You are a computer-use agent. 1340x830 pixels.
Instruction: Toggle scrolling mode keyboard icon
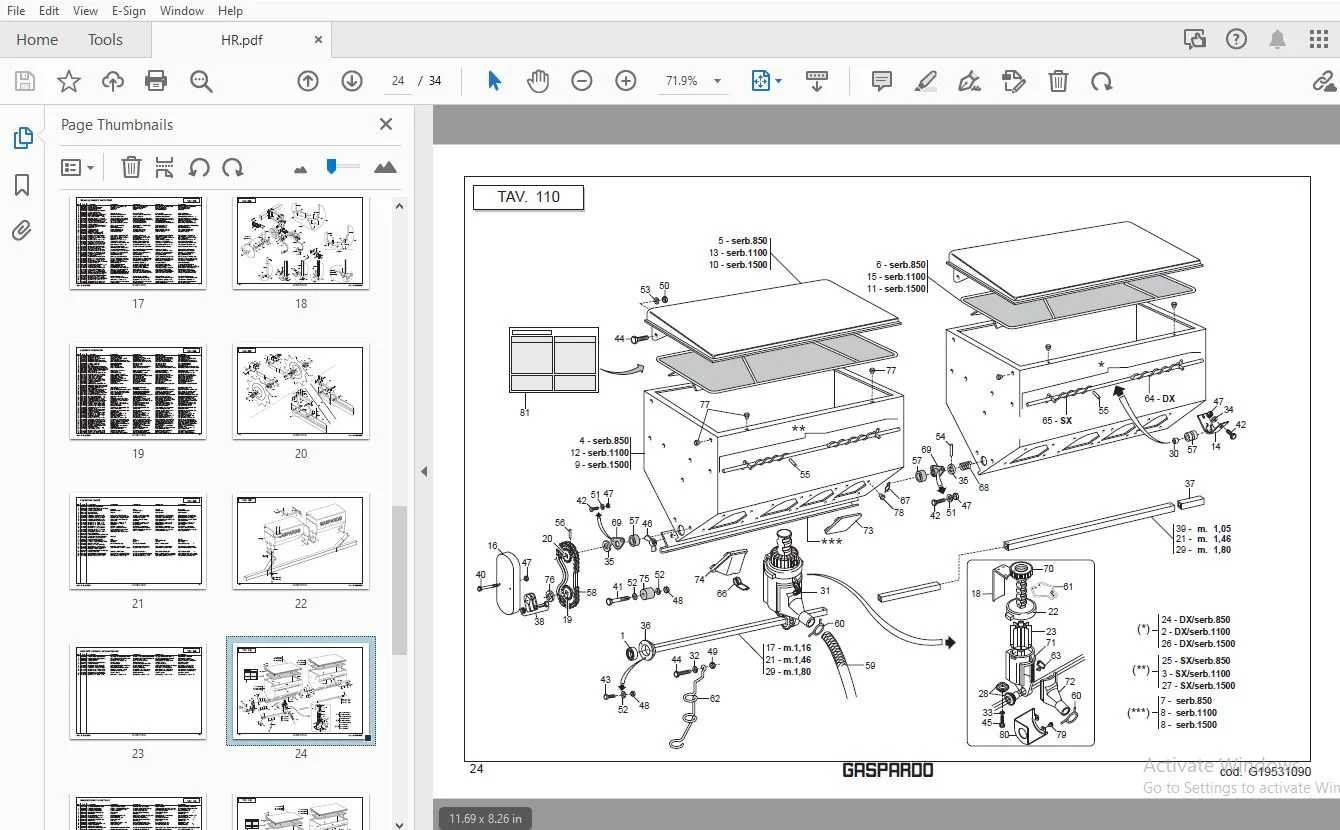(x=817, y=81)
